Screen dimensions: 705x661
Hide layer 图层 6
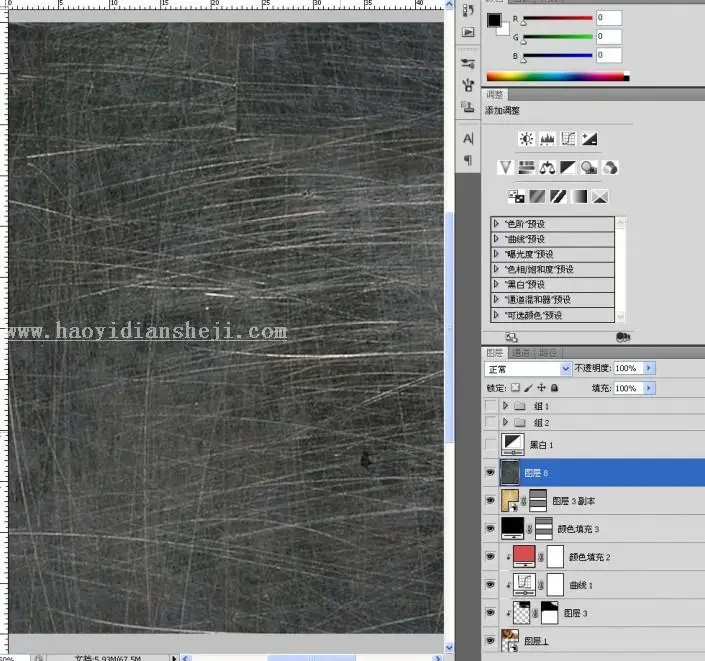491,473
